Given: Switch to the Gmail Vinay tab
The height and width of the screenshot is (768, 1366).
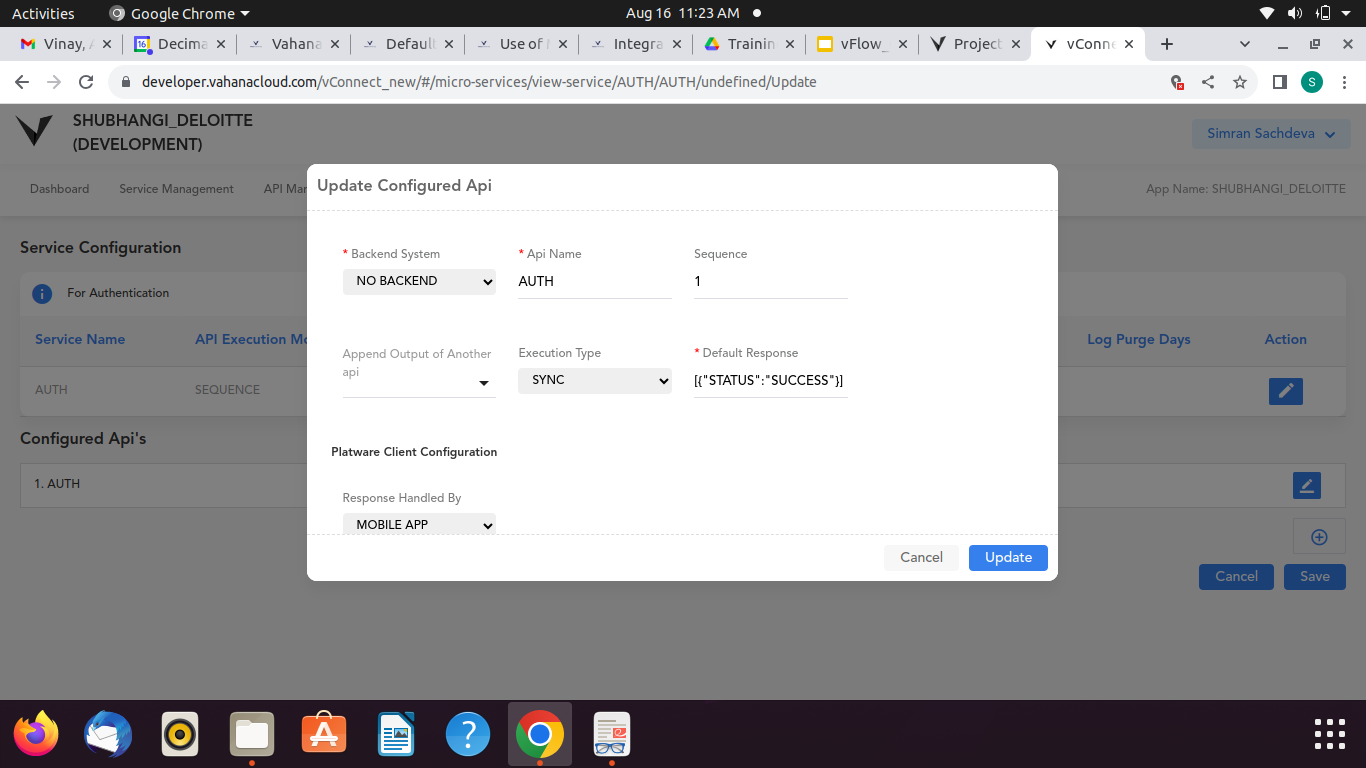Looking at the screenshot, I should (62, 44).
